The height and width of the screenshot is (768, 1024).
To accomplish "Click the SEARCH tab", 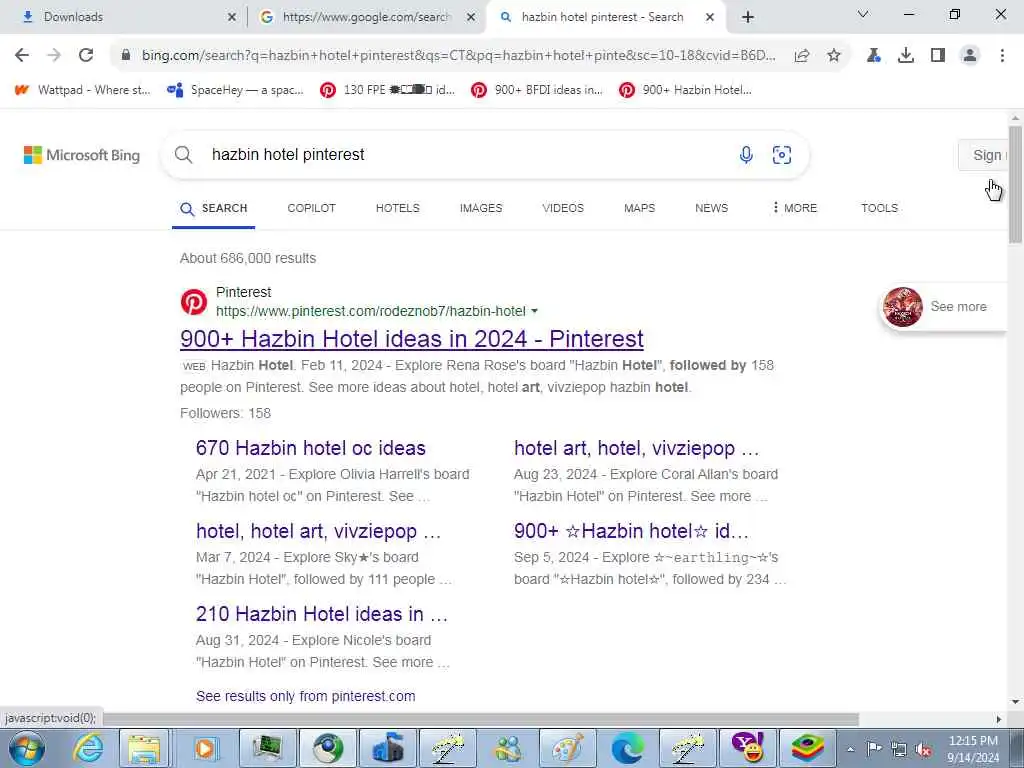I will tap(214, 209).
